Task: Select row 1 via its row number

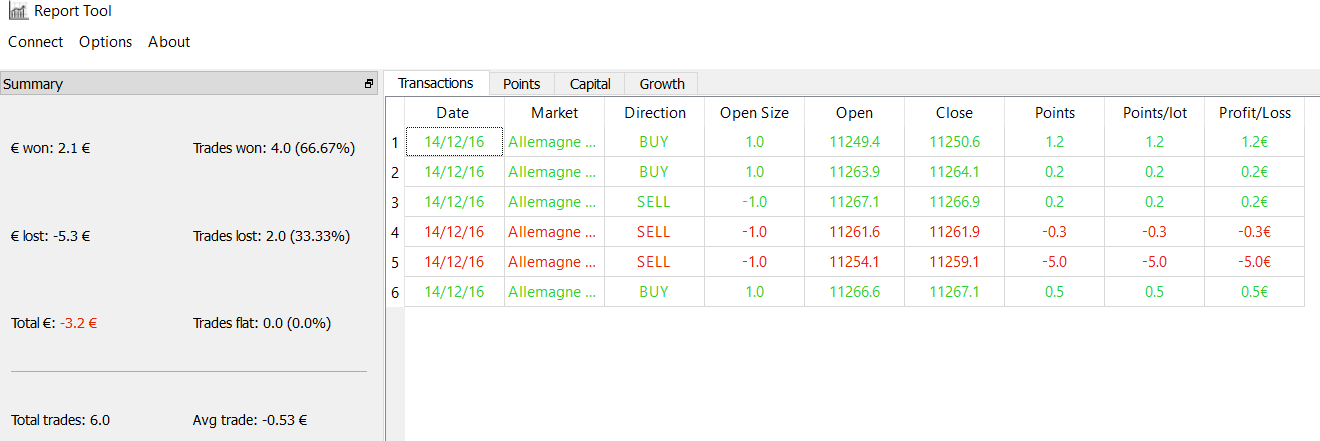Action: click(395, 142)
